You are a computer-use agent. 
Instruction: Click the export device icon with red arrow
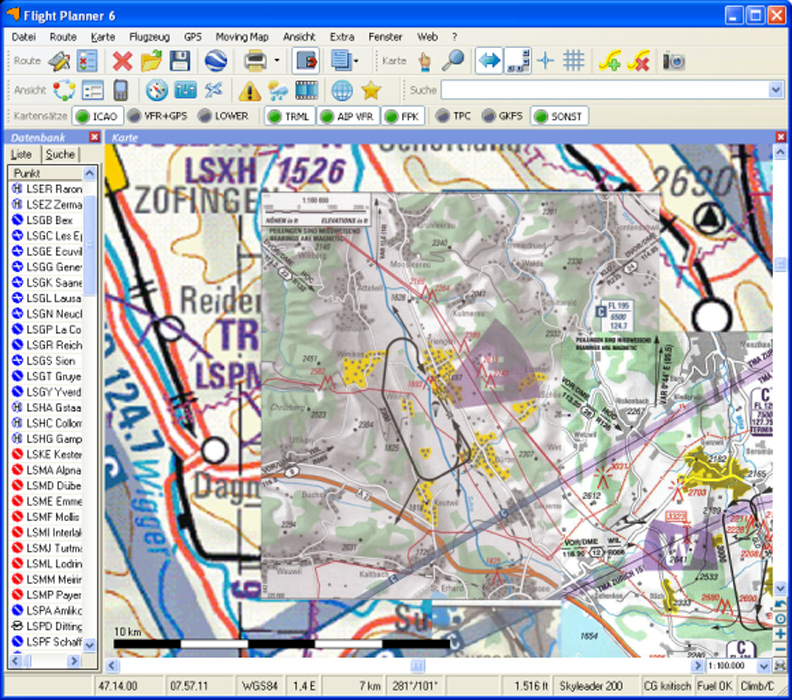306,61
